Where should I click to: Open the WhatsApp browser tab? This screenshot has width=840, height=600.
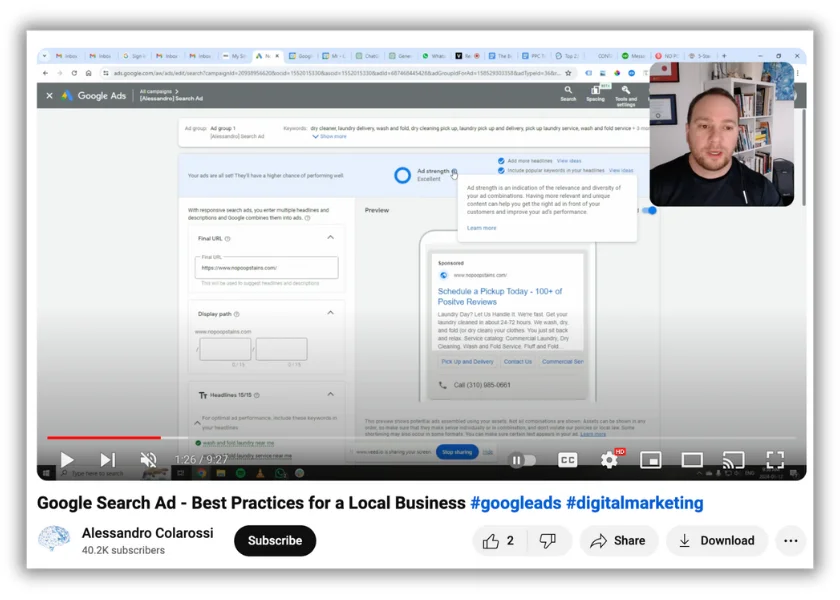coord(433,56)
